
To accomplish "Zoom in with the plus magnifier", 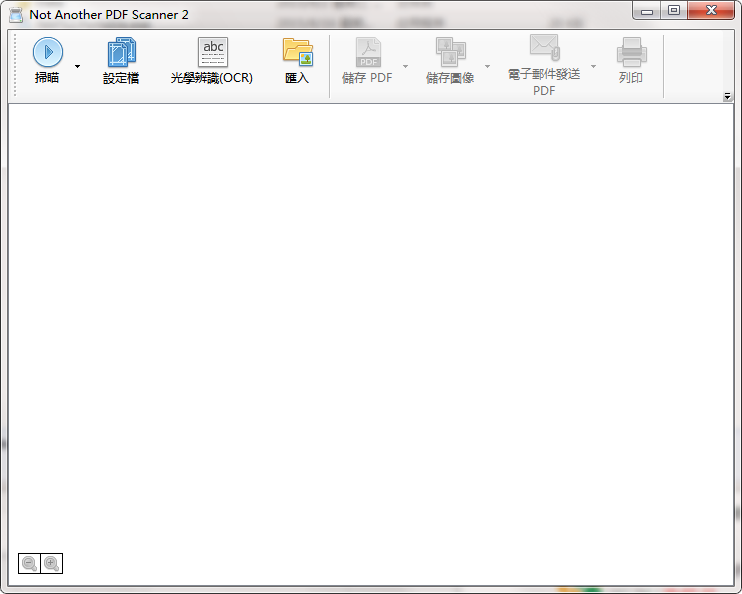I will click(52, 563).
